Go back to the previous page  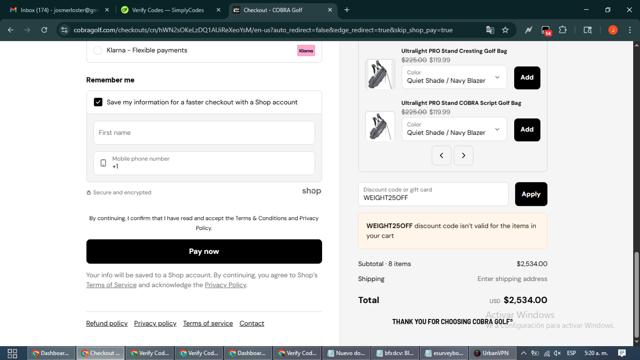11,30
